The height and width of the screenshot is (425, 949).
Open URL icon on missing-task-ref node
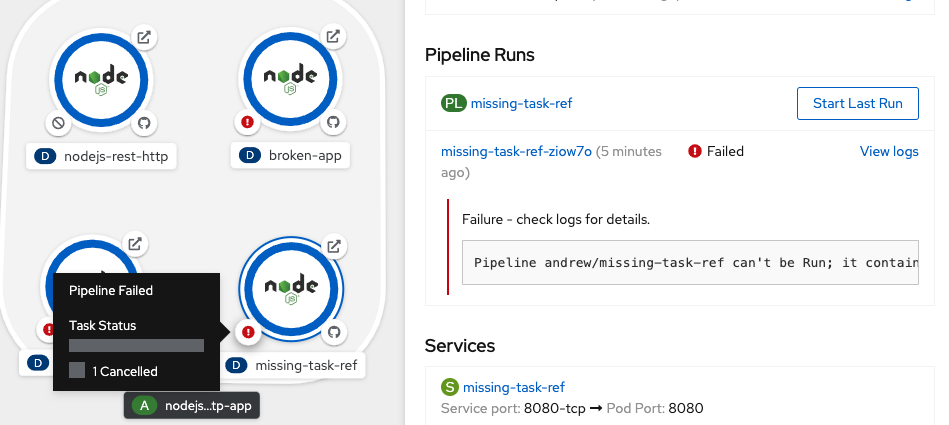pos(336,246)
